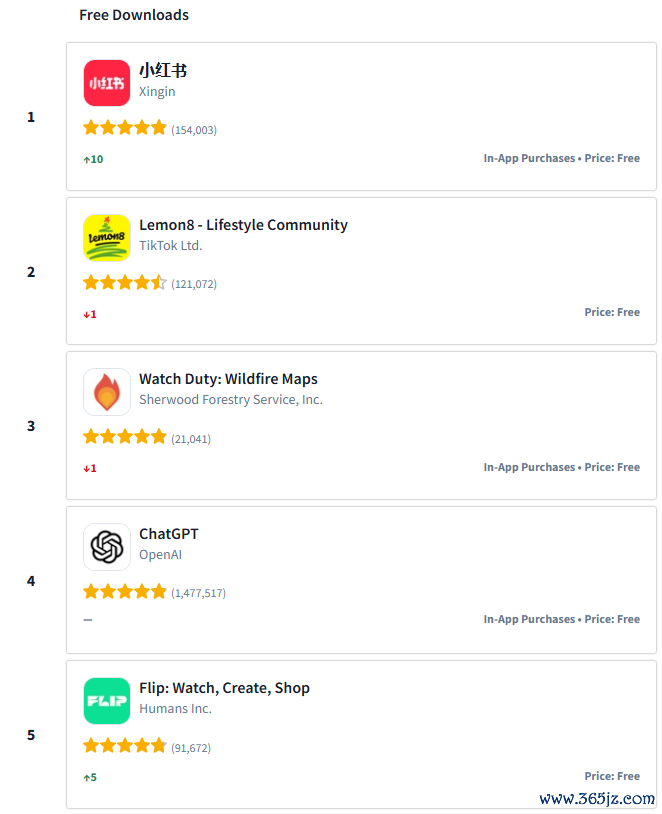The height and width of the screenshot is (814, 662).
Task: Click Sherwood Forestry Service, Inc. publisher
Action: tap(231, 400)
